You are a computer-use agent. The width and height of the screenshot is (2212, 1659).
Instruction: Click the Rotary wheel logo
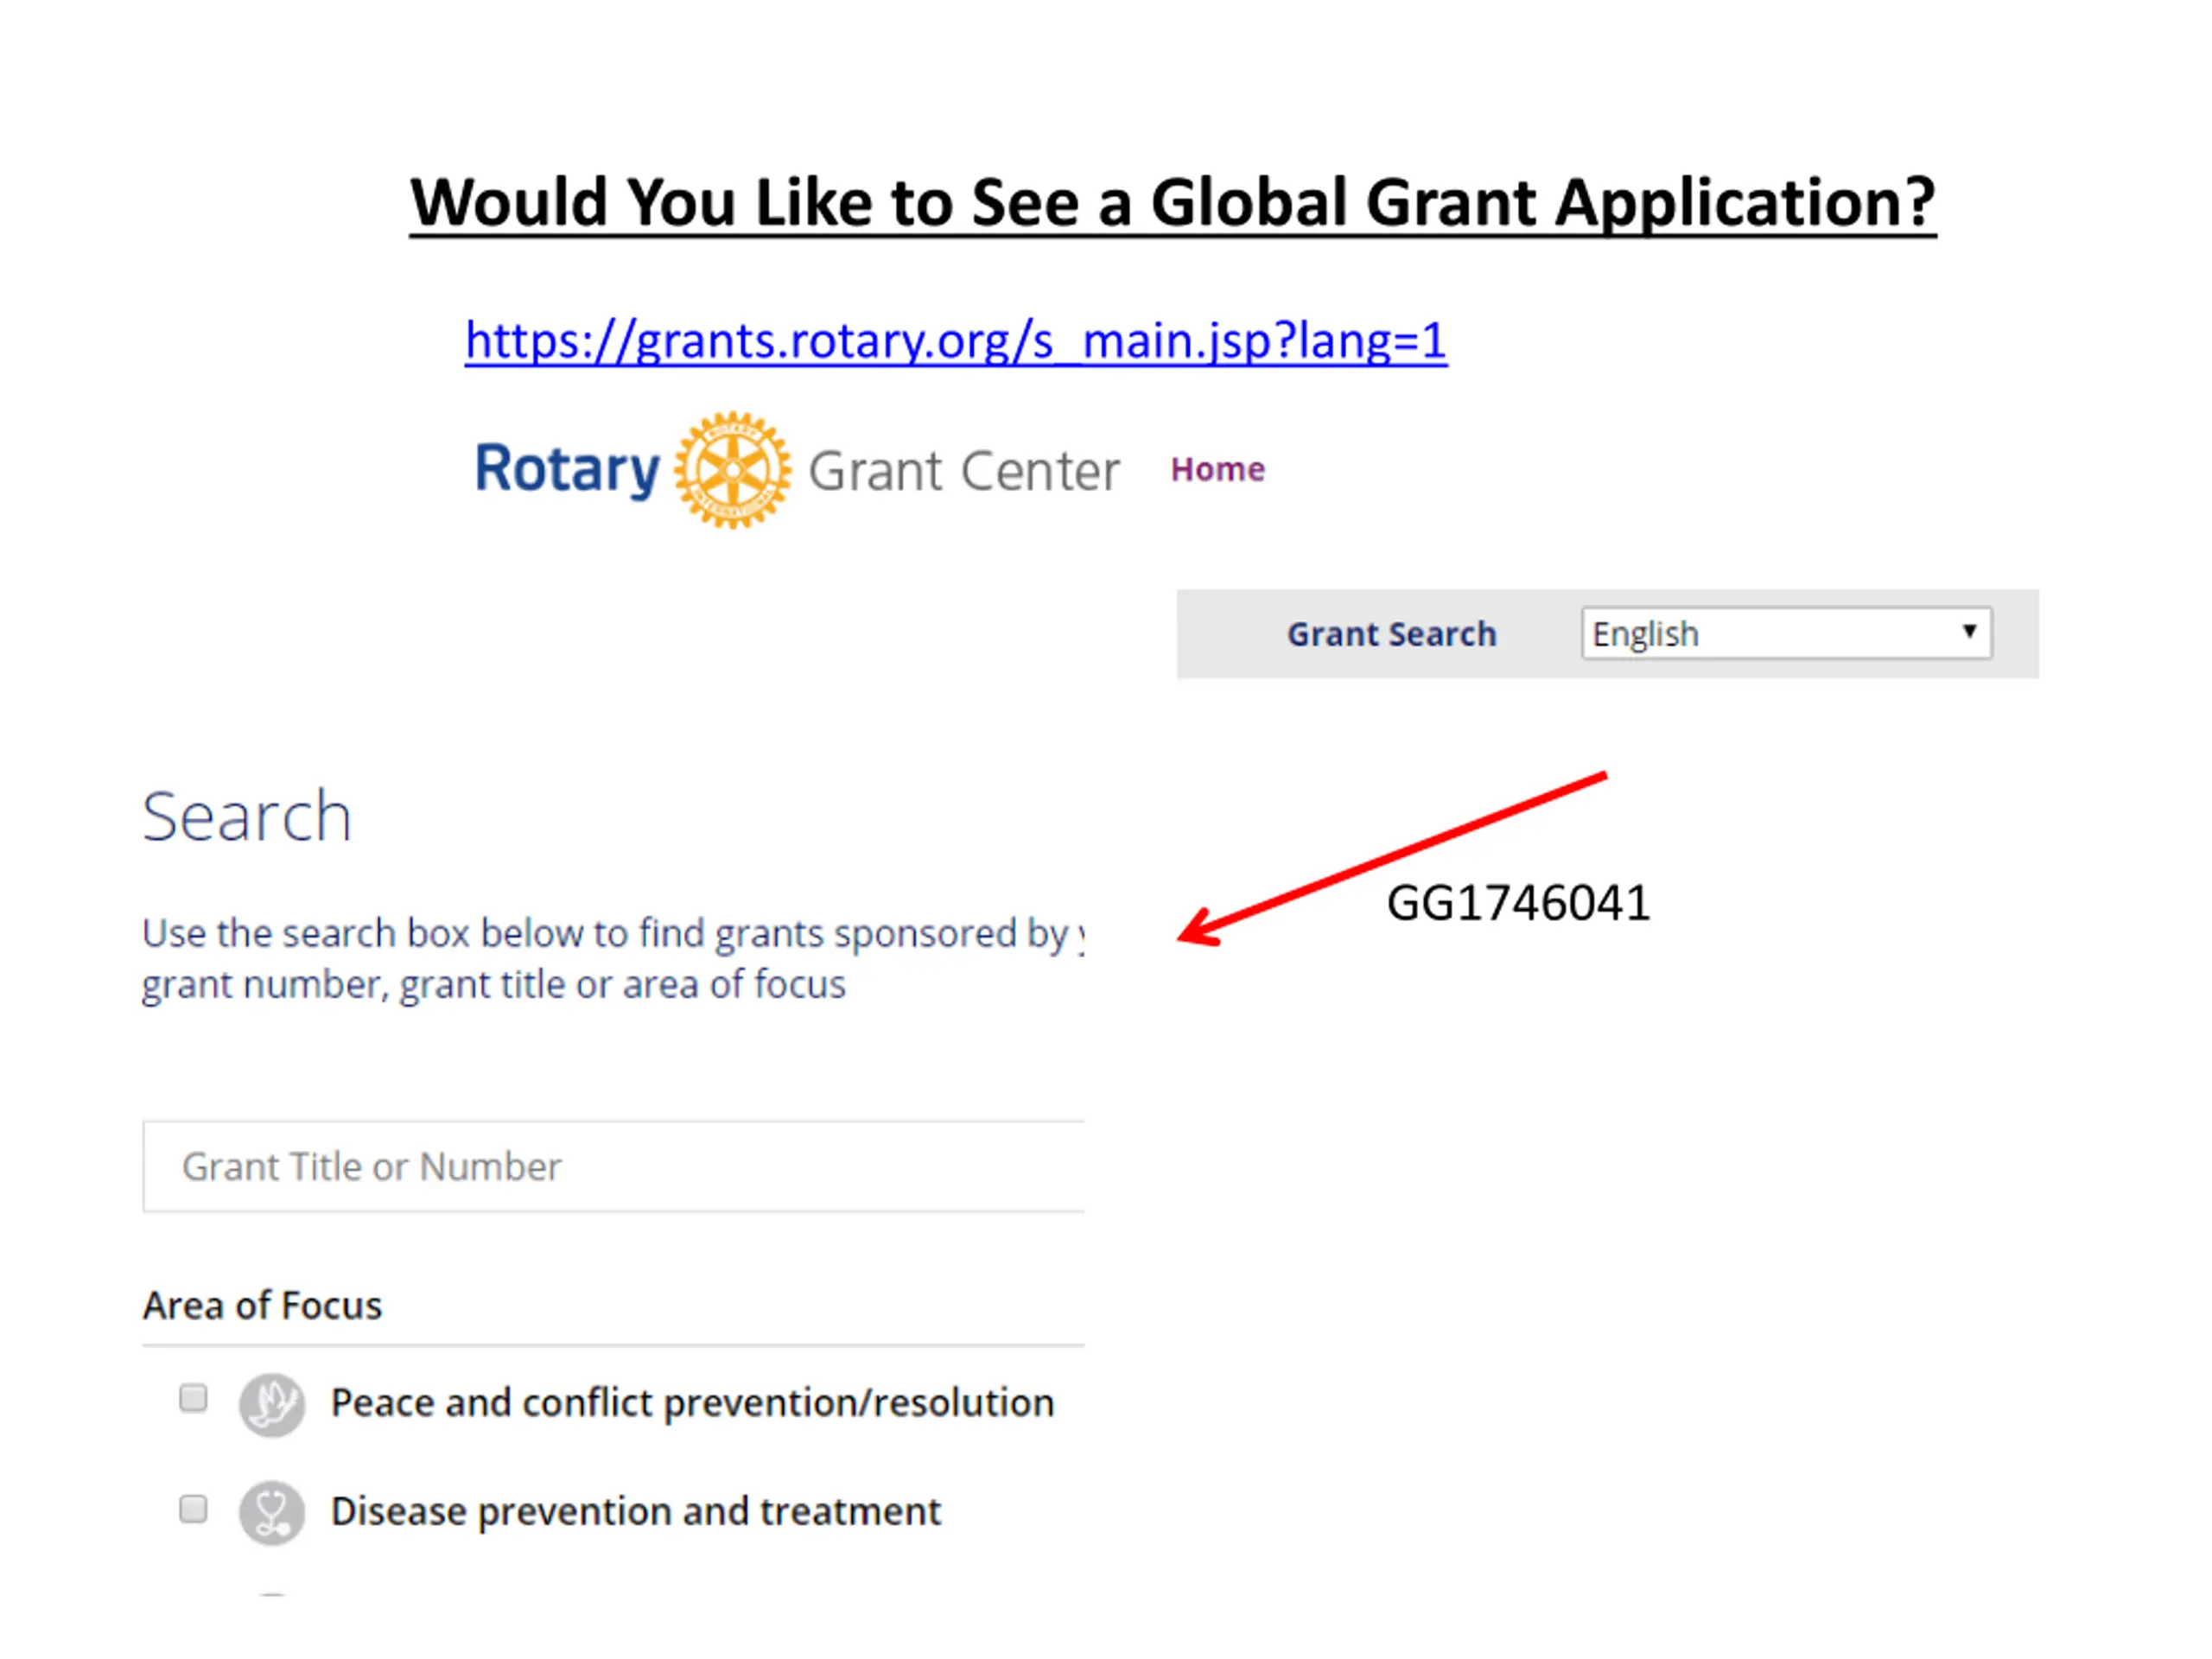(x=732, y=469)
